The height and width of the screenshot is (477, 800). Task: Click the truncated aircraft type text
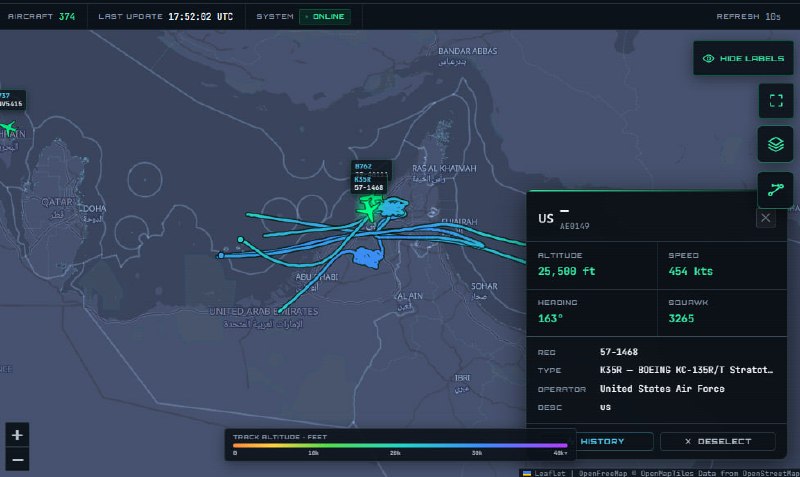[686, 370]
